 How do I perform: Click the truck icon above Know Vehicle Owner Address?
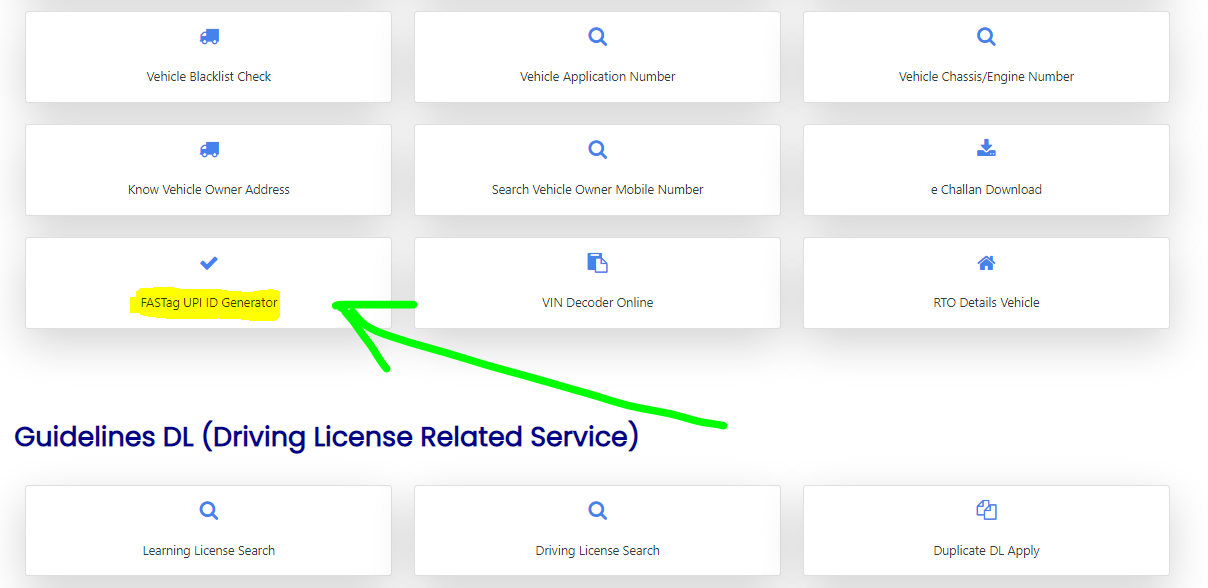[x=209, y=150]
